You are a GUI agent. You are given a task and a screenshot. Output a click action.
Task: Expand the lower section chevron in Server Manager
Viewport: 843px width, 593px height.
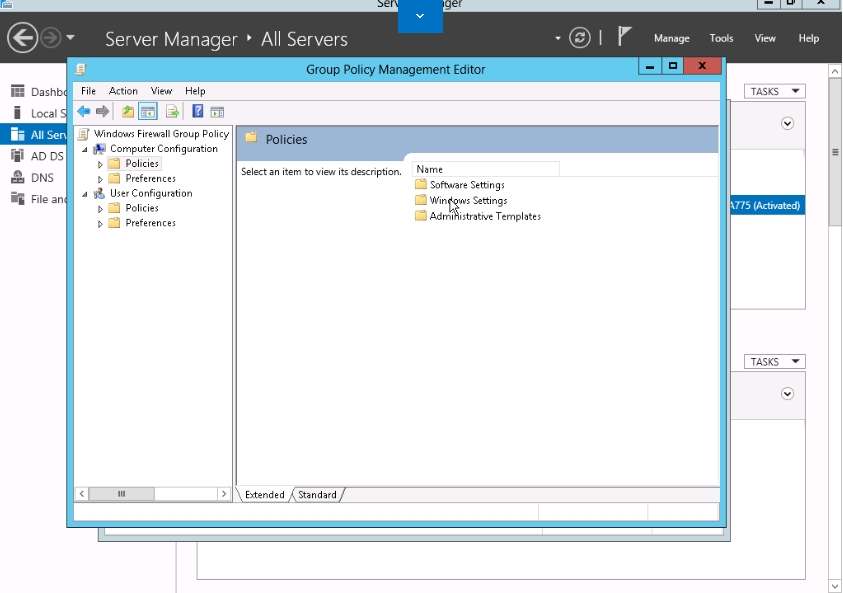pos(787,394)
